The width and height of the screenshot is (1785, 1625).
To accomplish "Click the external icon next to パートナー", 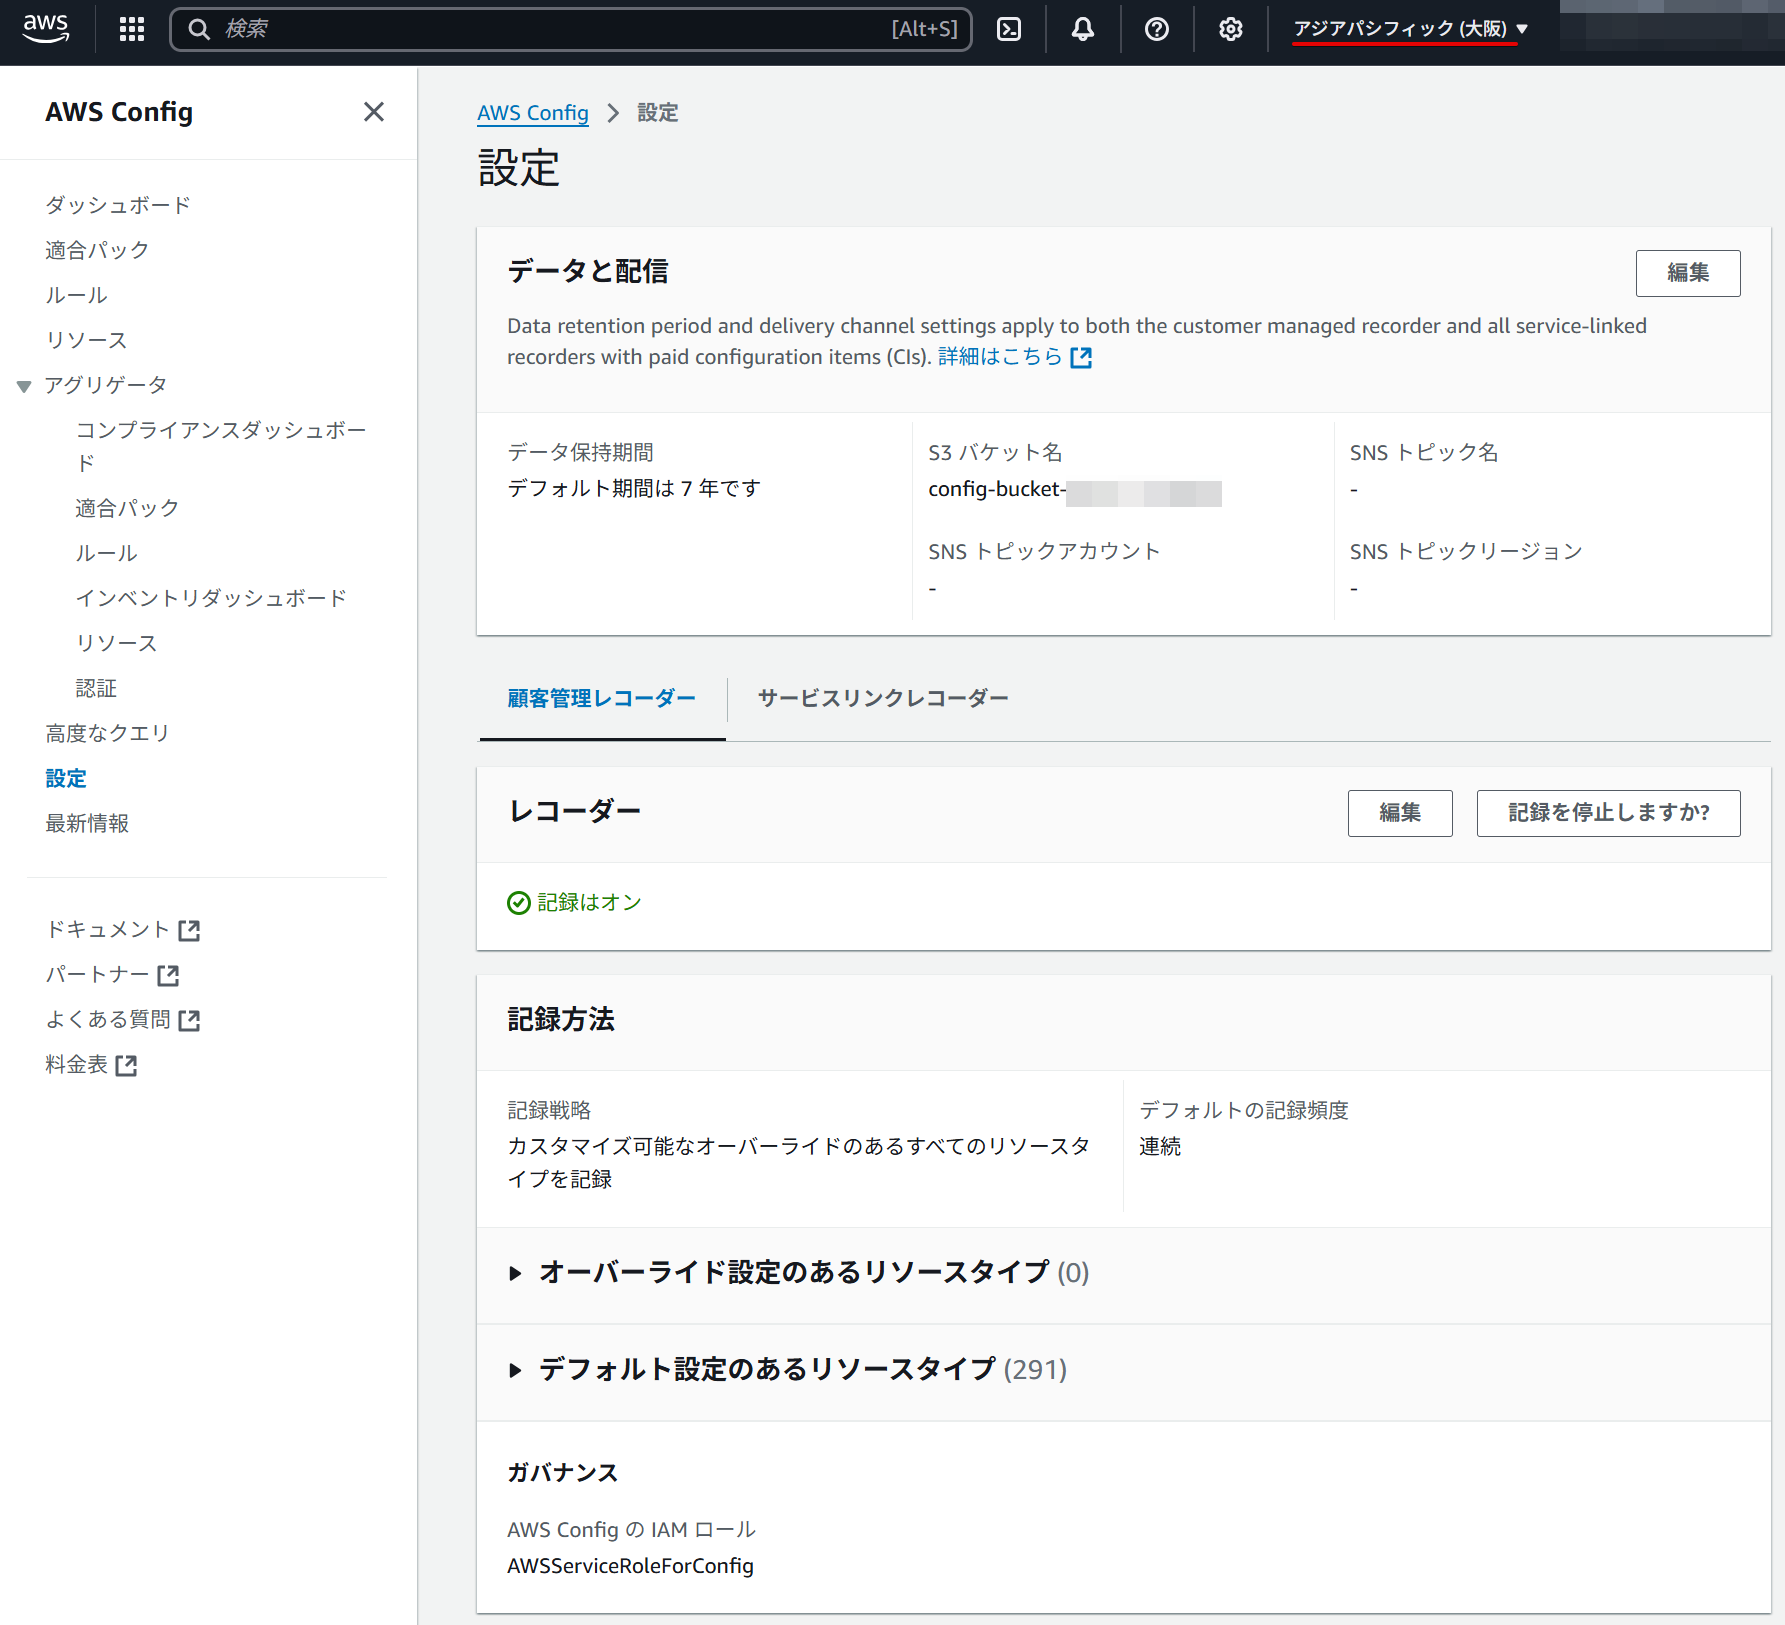I will 168,975.
